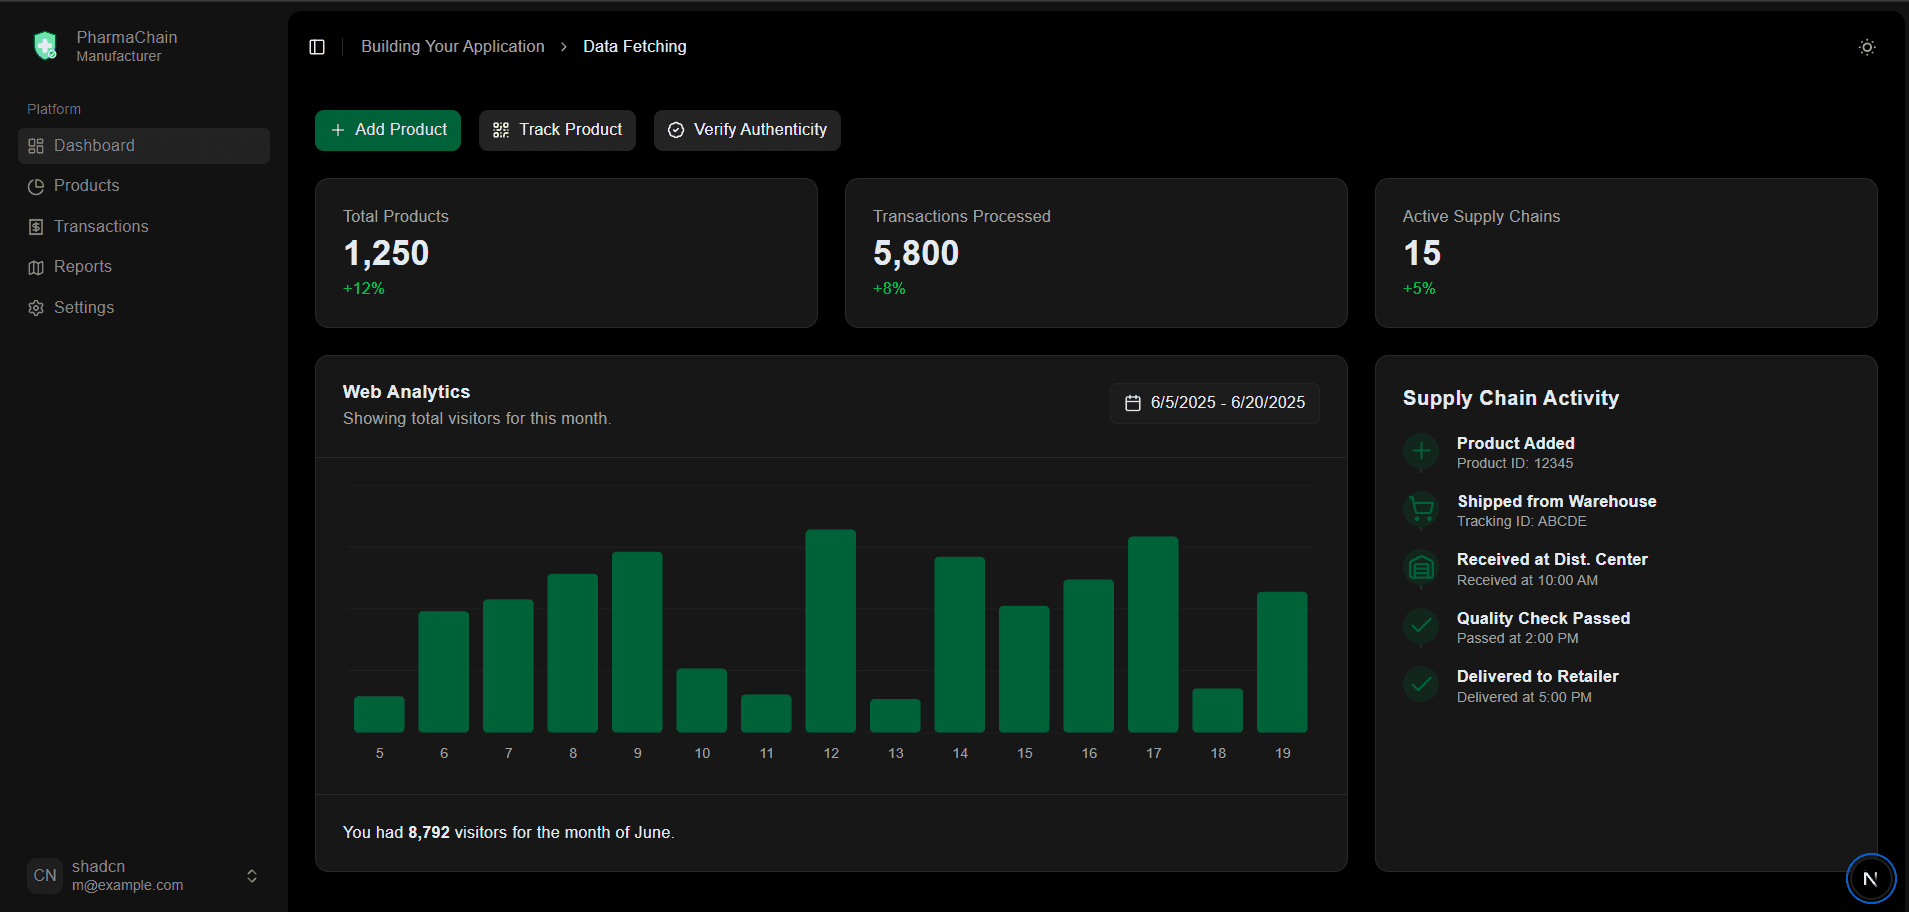
Task: Click the Settings gear icon
Action: tap(36, 308)
